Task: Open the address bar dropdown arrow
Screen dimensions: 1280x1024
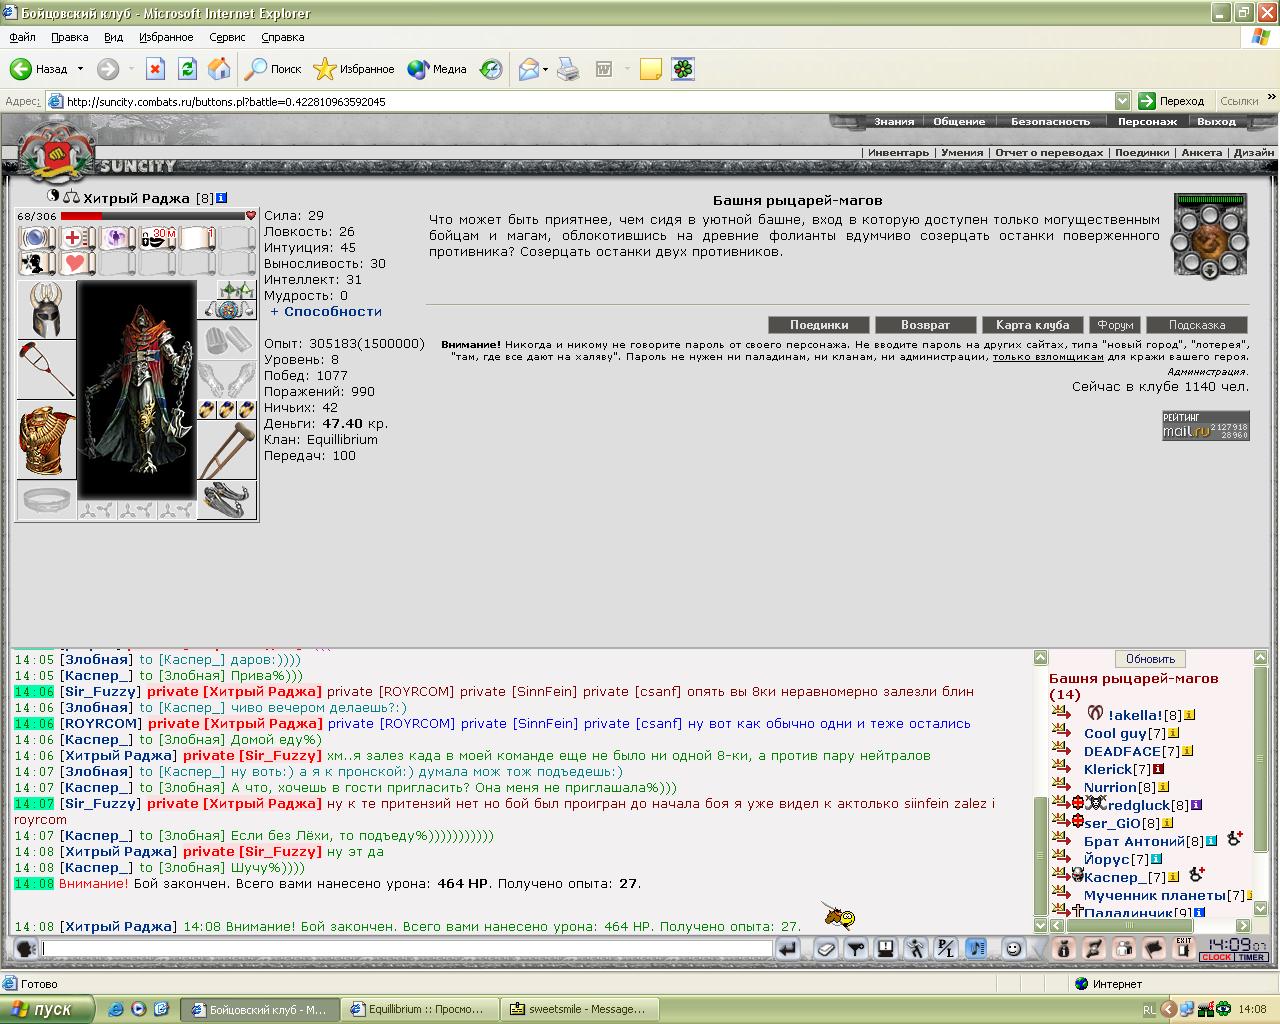Action: tap(1121, 101)
